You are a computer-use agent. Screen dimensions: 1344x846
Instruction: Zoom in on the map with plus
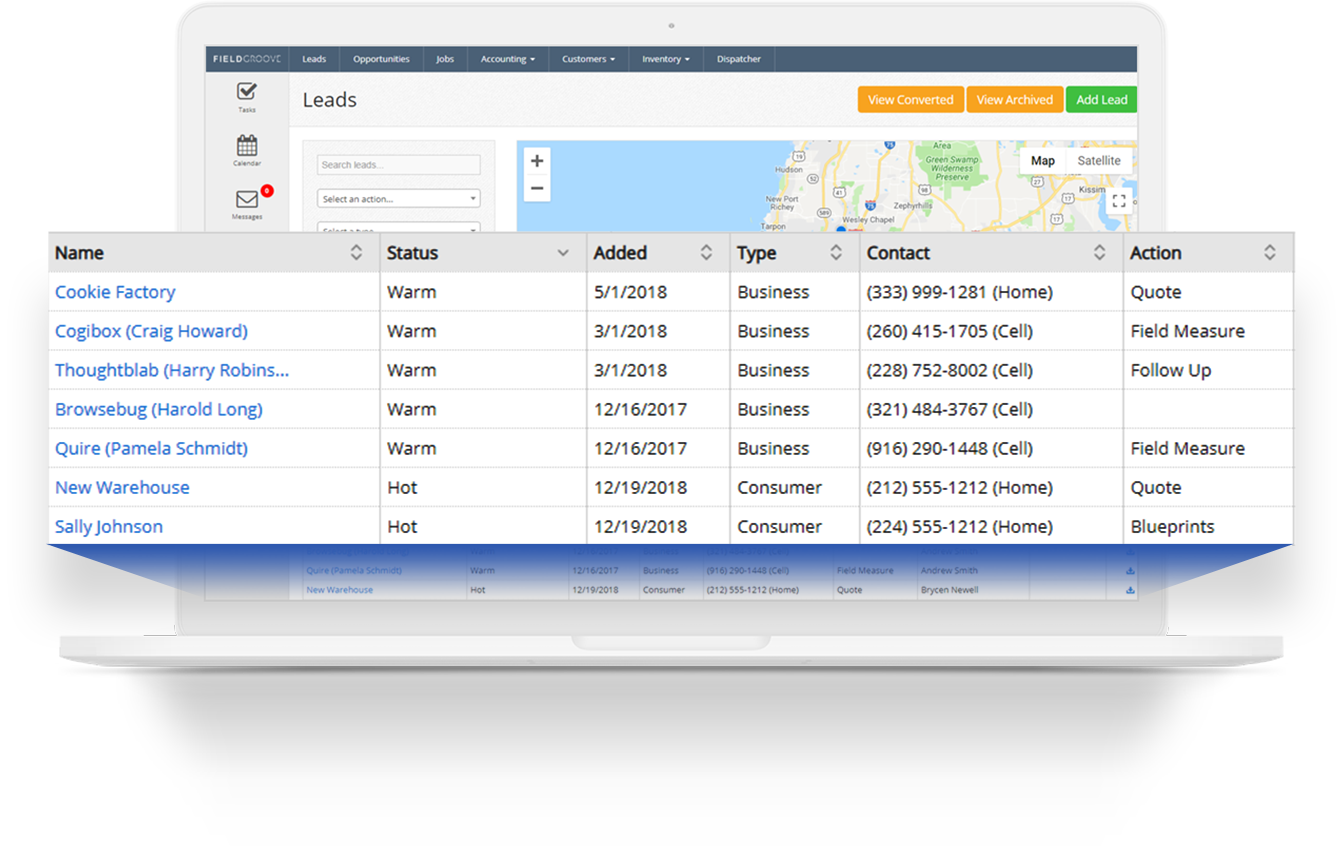coord(537,161)
